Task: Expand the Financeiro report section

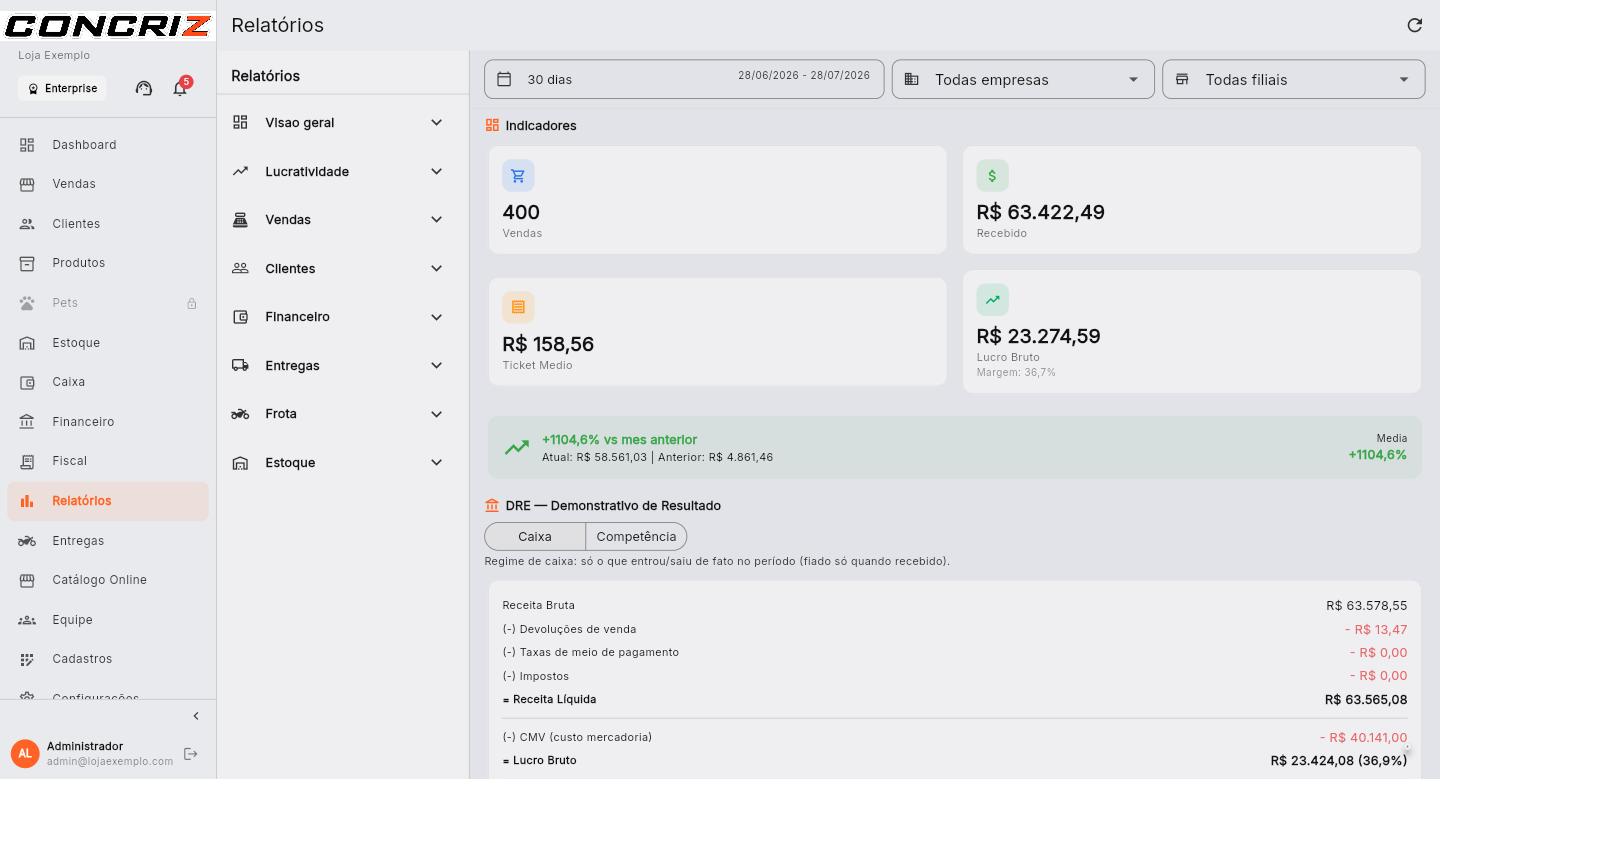Action: [342, 317]
